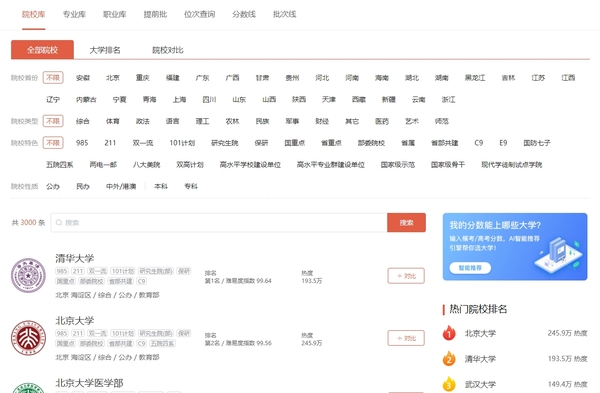The width and height of the screenshot is (600, 393).
Task: Filter by 专科 level
Action: click(191, 186)
